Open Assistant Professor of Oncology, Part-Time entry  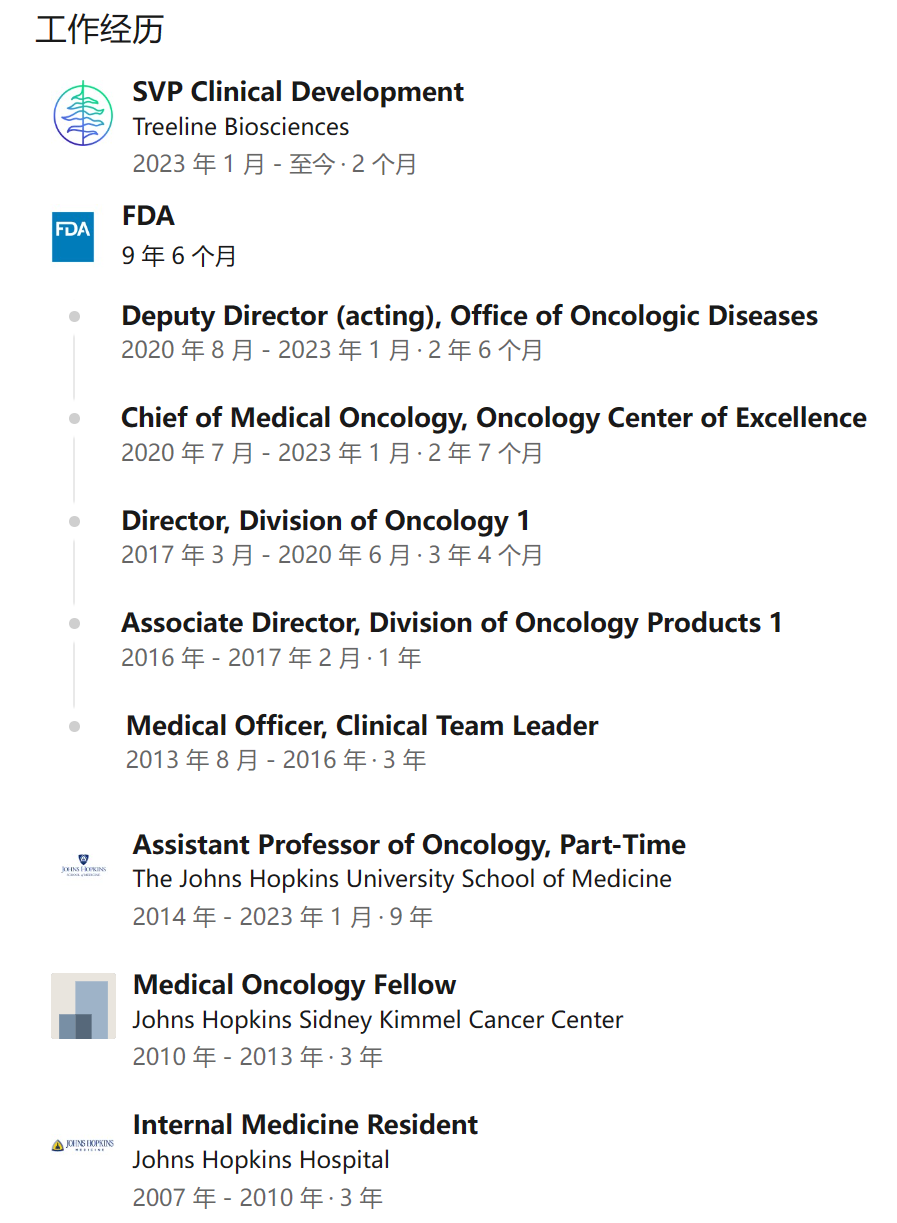point(409,845)
